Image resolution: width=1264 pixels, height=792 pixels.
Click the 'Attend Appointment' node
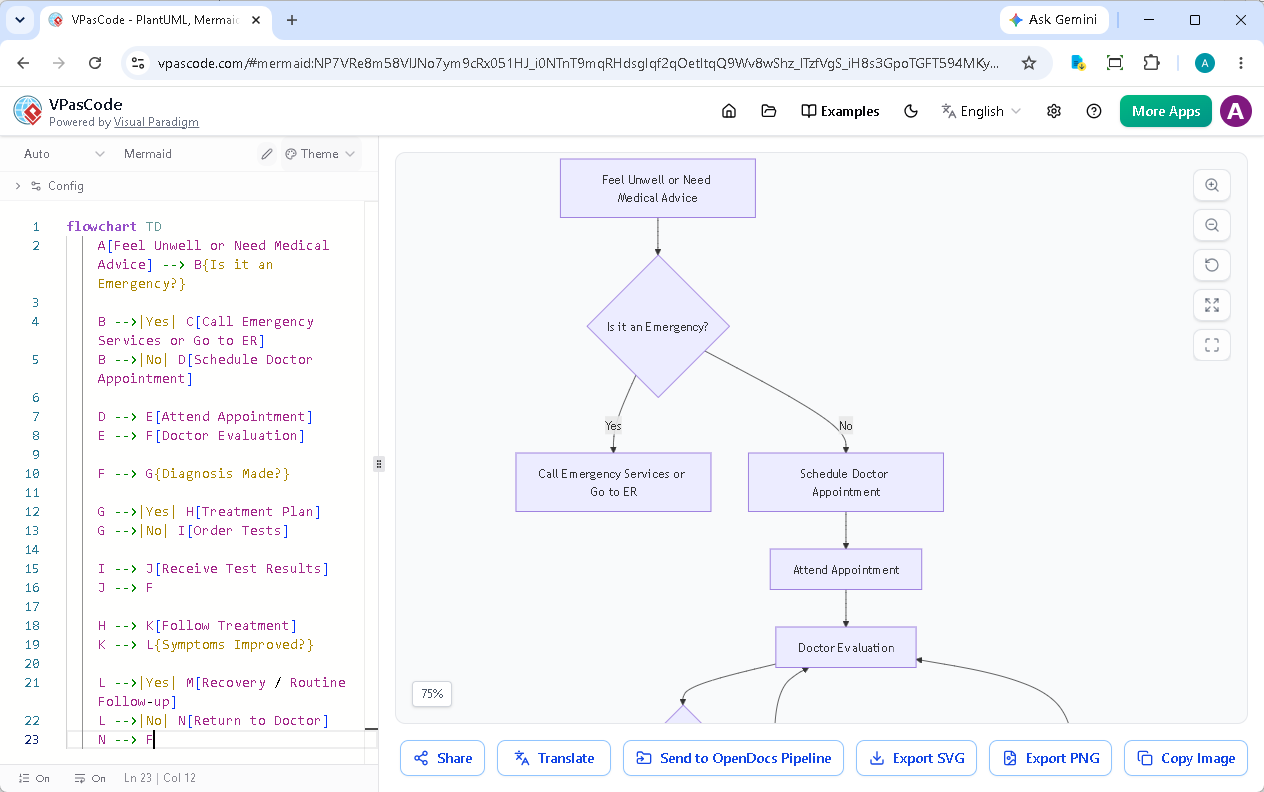(846, 569)
